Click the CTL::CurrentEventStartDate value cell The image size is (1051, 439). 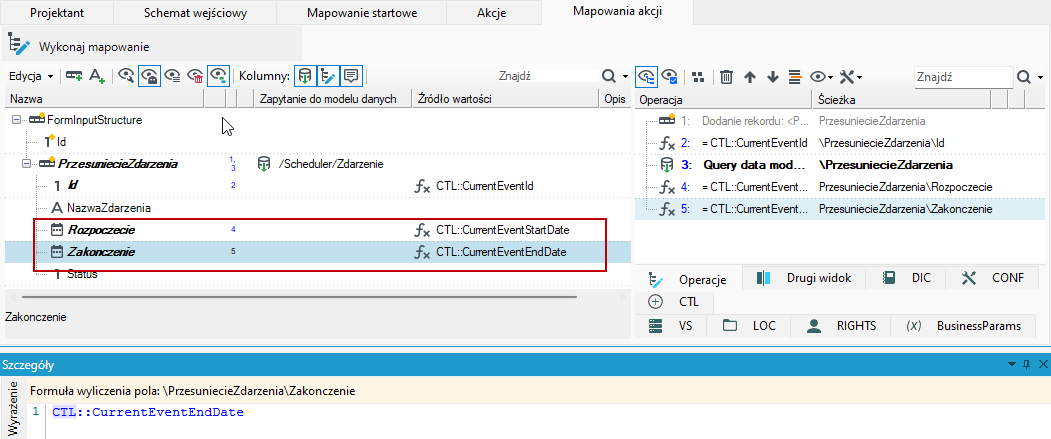(x=503, y=230)
